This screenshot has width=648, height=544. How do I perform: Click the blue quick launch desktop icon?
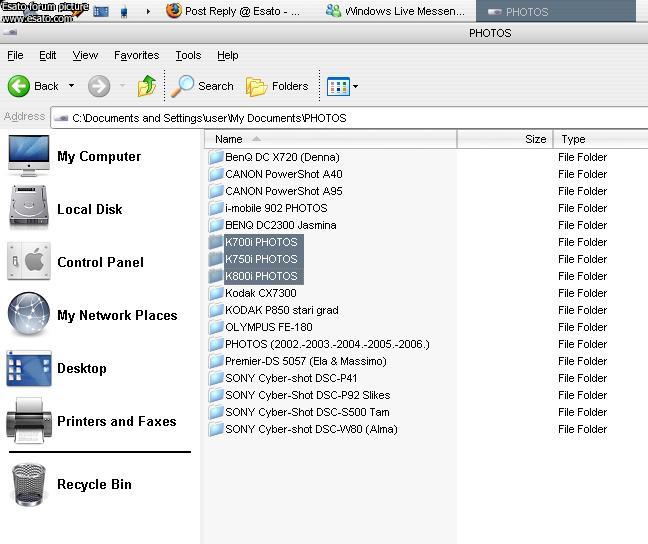point(101,12)
